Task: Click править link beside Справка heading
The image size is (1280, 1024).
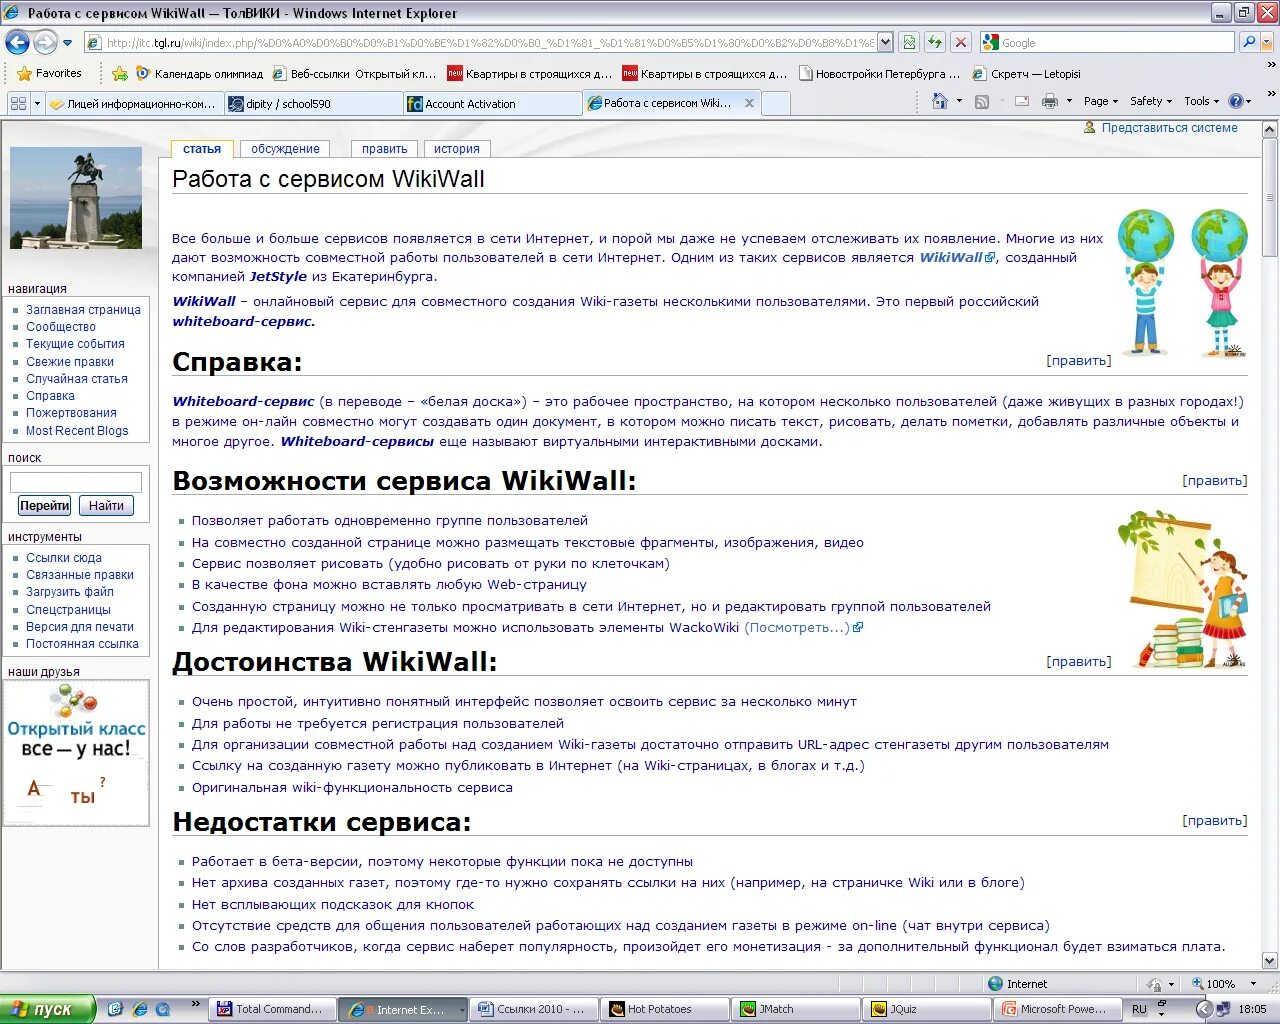Action: 1079,361
